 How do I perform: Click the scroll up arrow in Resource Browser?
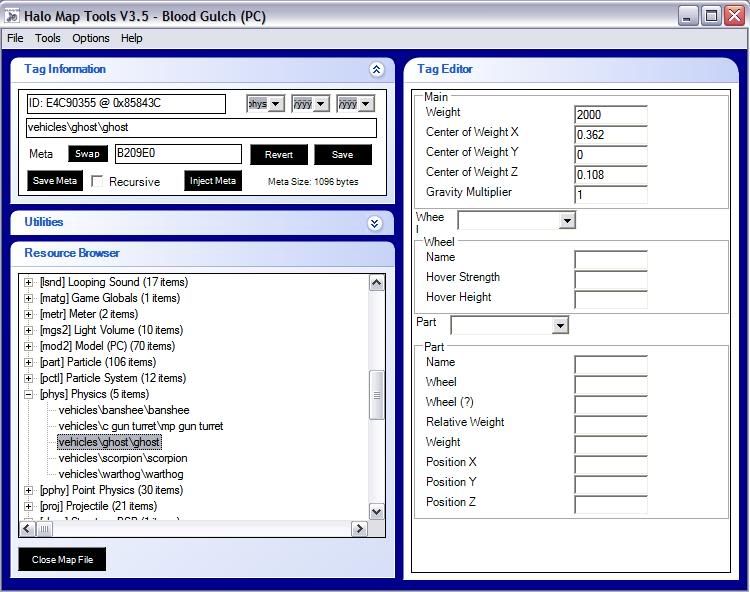point(377,283)
